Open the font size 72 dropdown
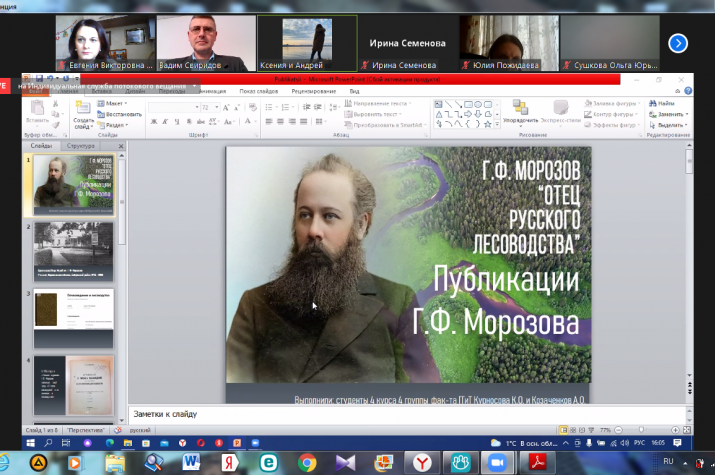 coord(217,108)
